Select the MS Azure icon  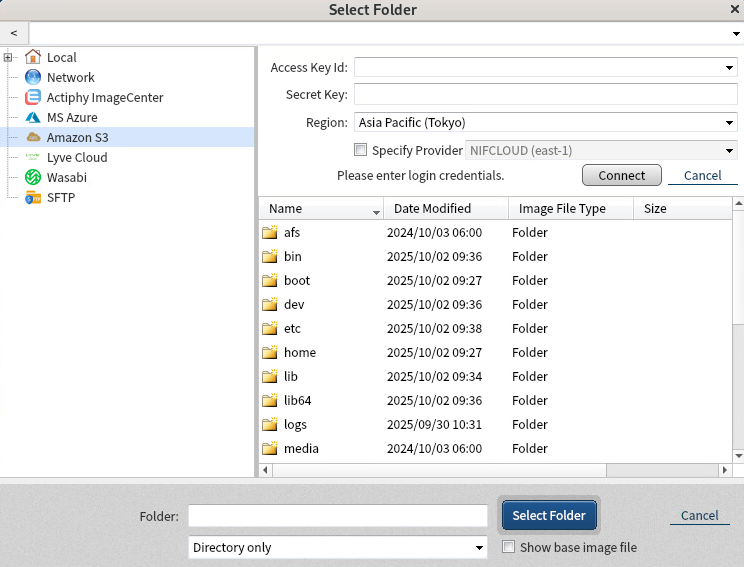click(x=33, y=117)
